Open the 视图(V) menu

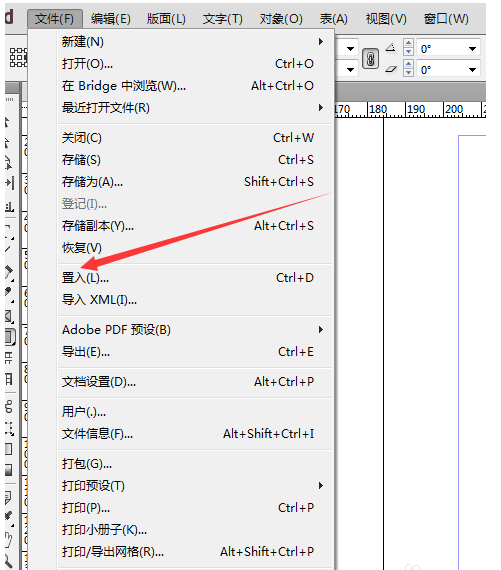[386, 19]
